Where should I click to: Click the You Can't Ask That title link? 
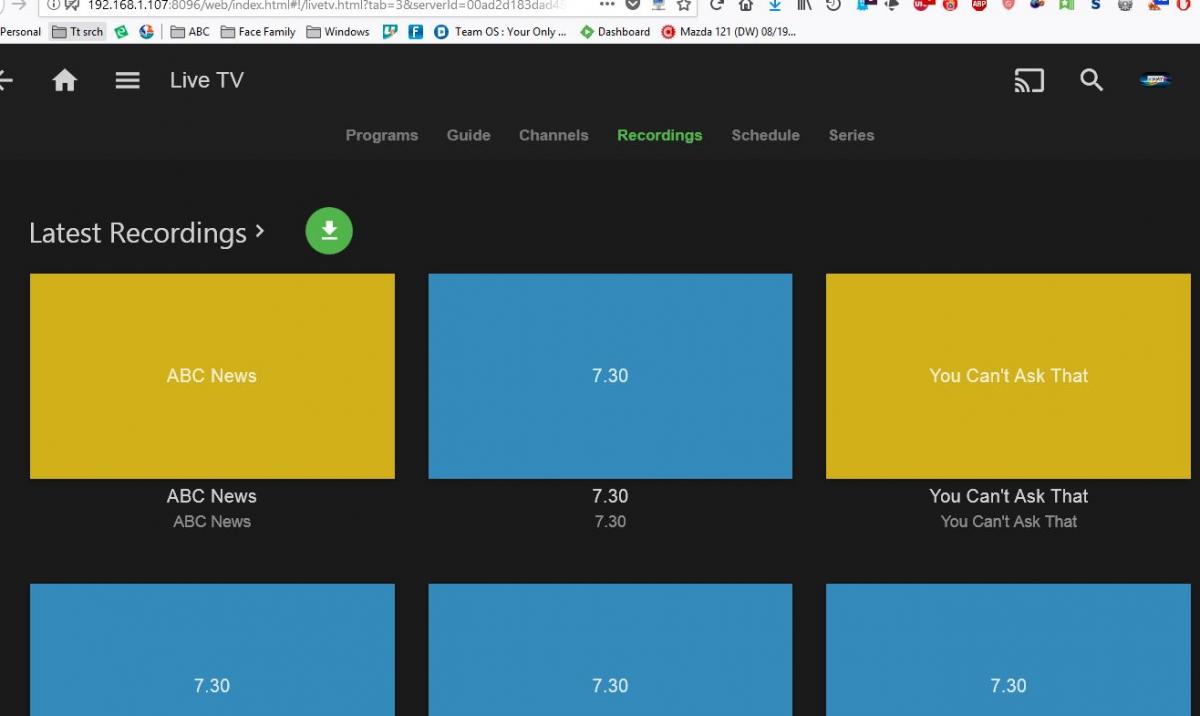coord(1008,496)
